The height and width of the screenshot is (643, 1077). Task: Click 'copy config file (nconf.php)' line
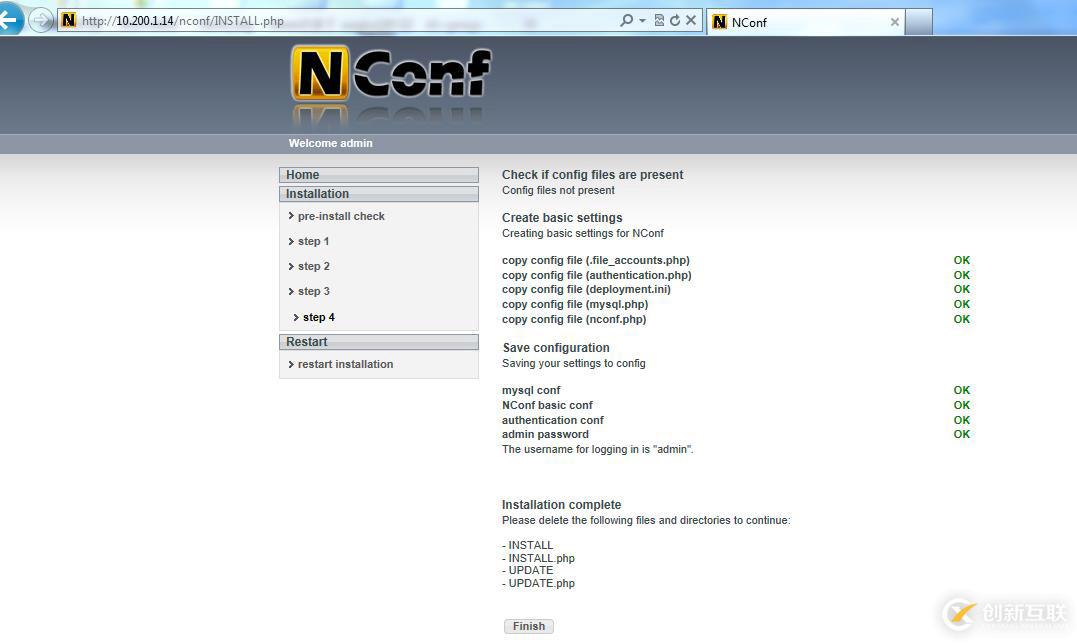[x=574, y=319]
